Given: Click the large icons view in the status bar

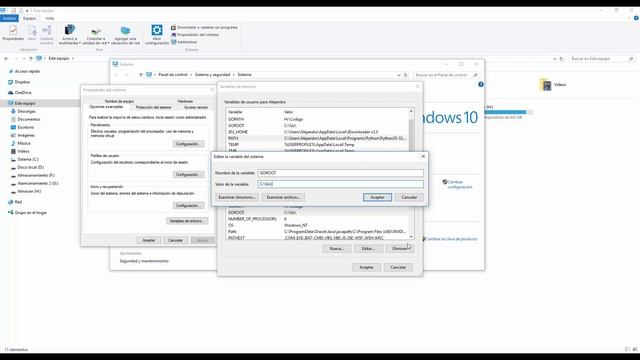Looking at the screenshot, I should [635, 349].
